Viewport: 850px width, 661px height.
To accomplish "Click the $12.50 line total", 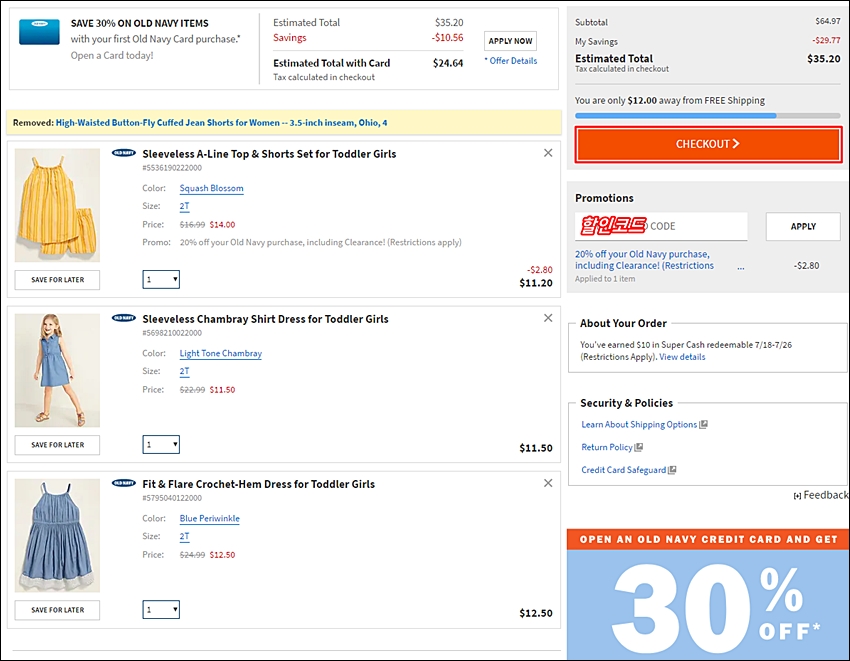I will pos(536,613).
